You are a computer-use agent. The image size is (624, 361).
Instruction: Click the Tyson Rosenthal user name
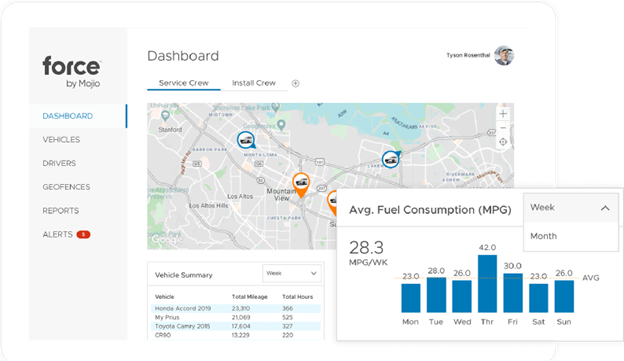tap(468, 55)
